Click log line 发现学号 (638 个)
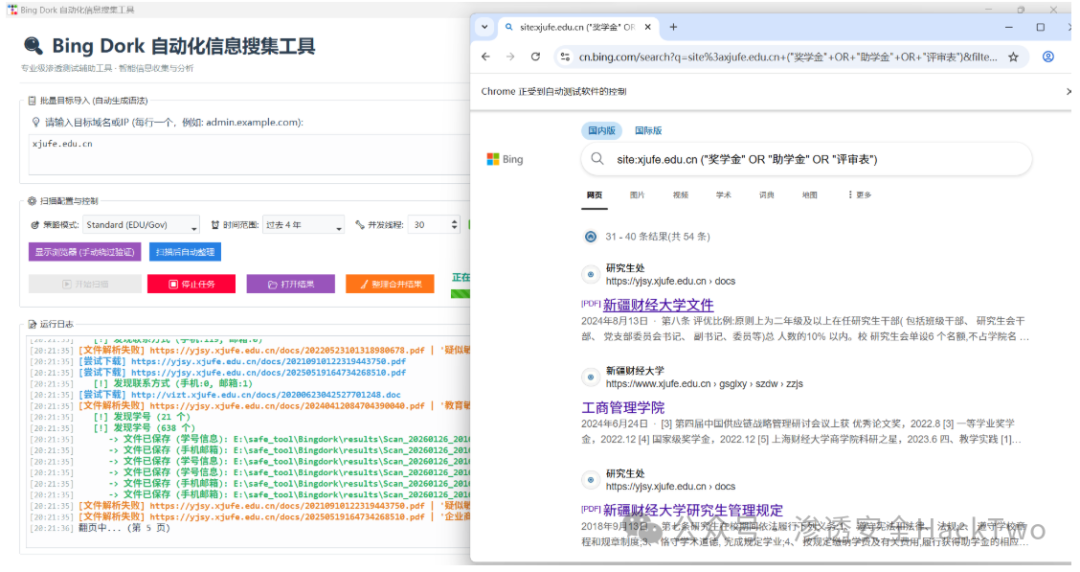The width and height of the screenshot is (1080, 572). click(145, 428)
